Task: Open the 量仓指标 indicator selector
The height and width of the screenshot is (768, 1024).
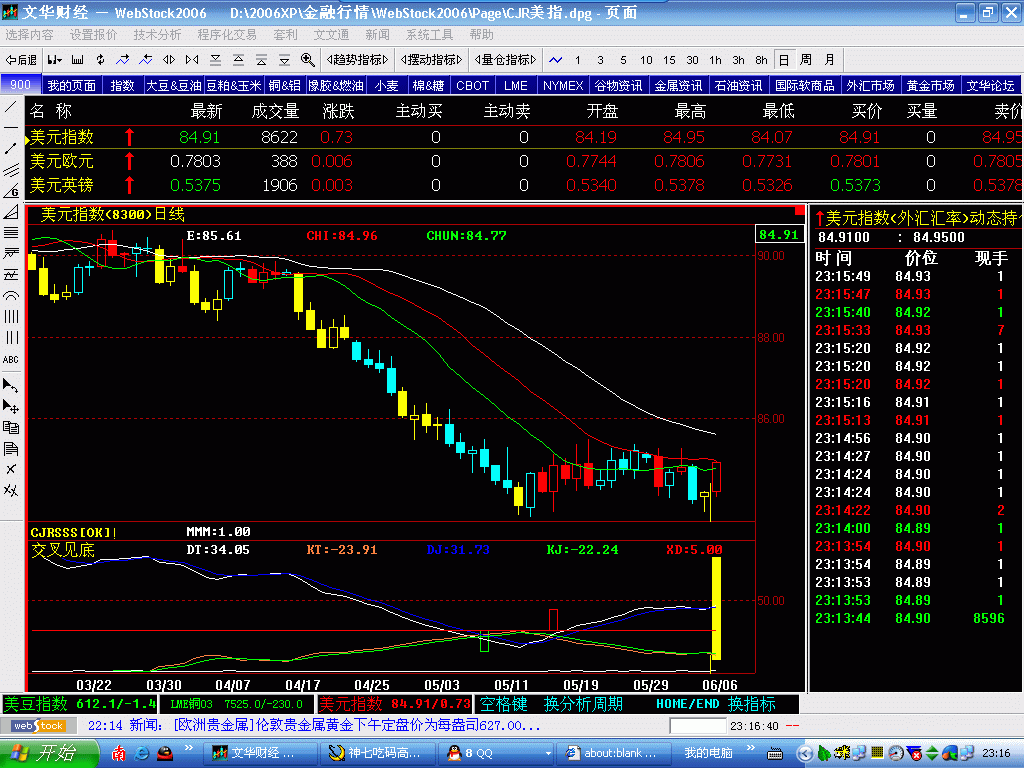Action: pyautogui.click(x=505, y=60)
